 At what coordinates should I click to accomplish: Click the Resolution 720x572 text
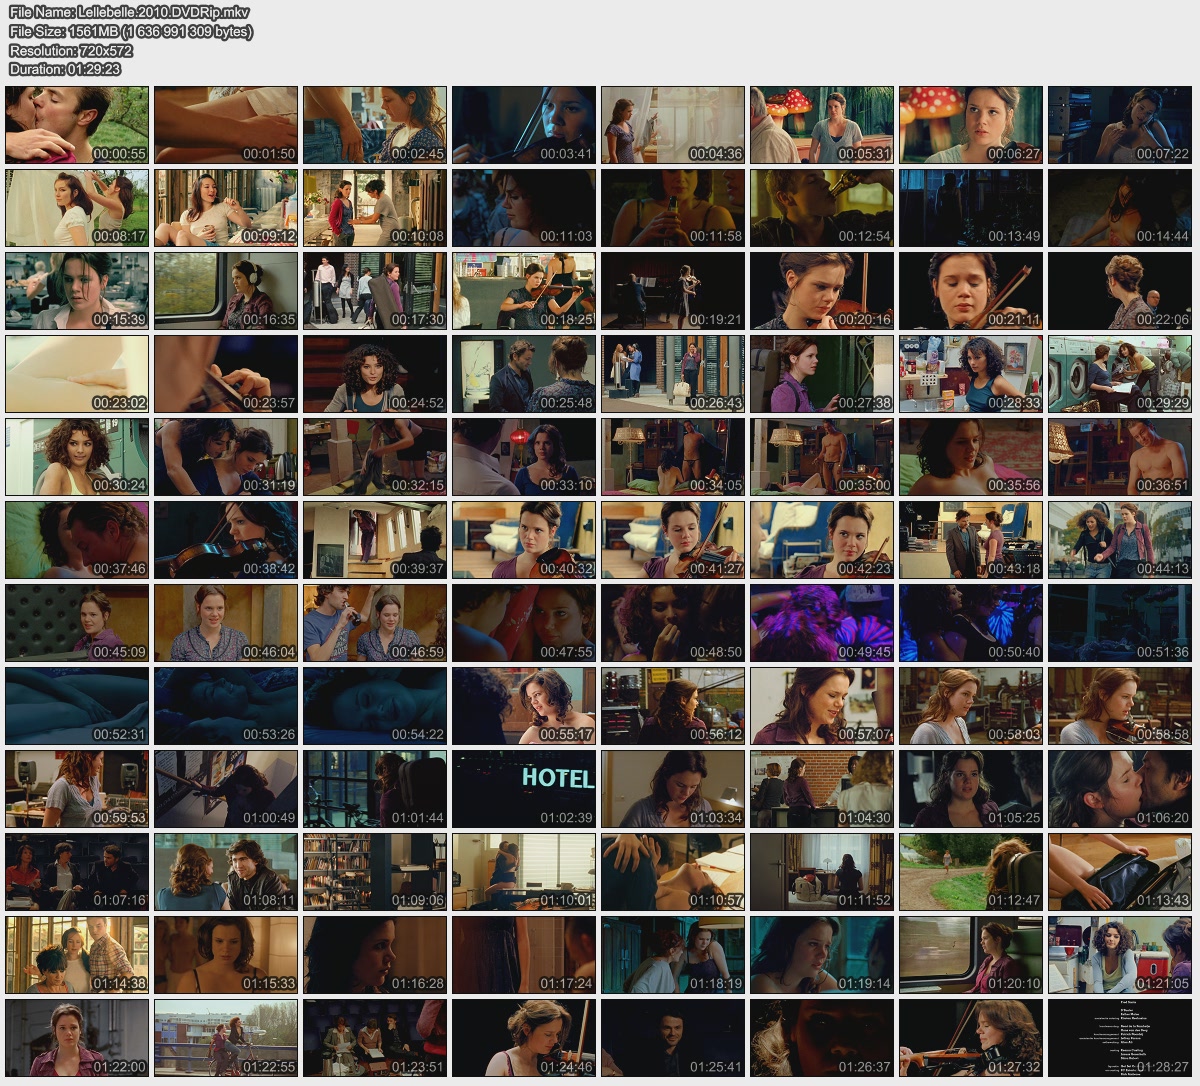71,51
